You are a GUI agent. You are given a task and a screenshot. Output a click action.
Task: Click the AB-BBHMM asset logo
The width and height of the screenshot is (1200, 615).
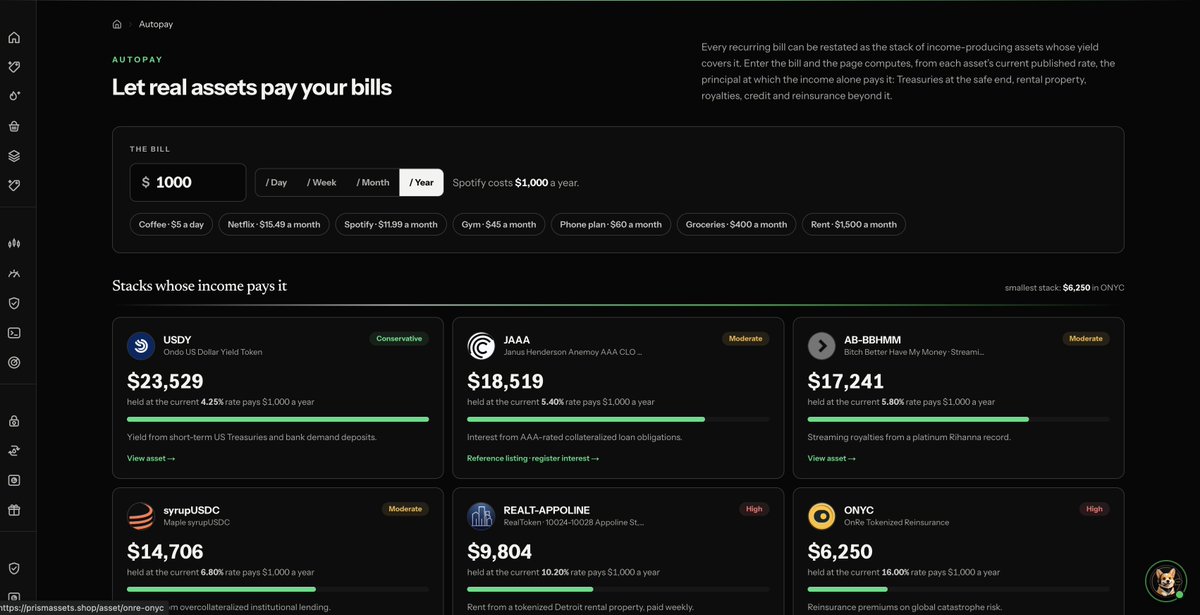[x=821, y=346]
